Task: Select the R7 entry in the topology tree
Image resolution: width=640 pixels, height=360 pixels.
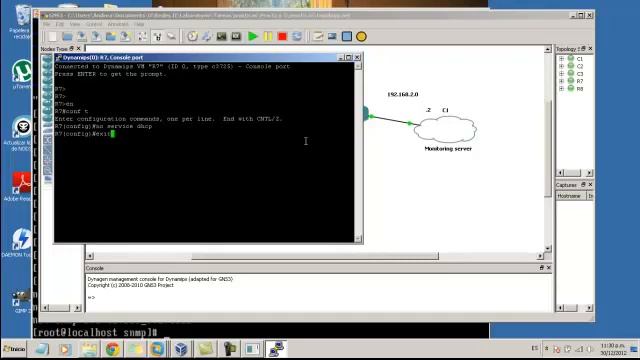Action: pyautogui.click(x=580, y=81)
